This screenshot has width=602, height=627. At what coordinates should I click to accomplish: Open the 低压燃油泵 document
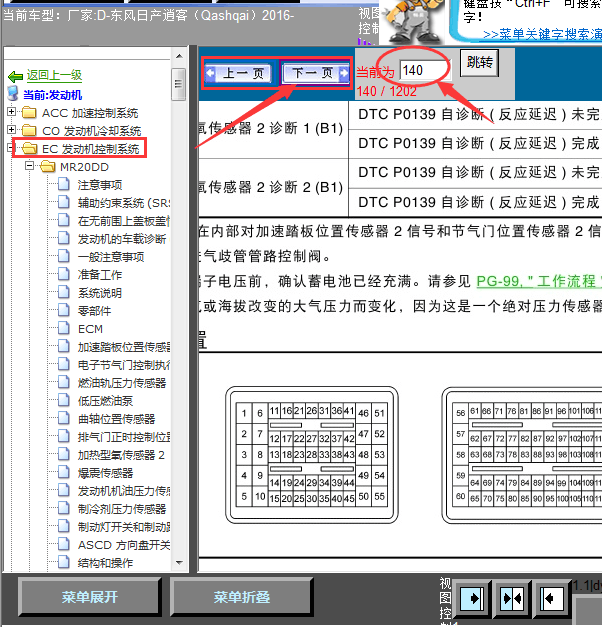(106, 401)
